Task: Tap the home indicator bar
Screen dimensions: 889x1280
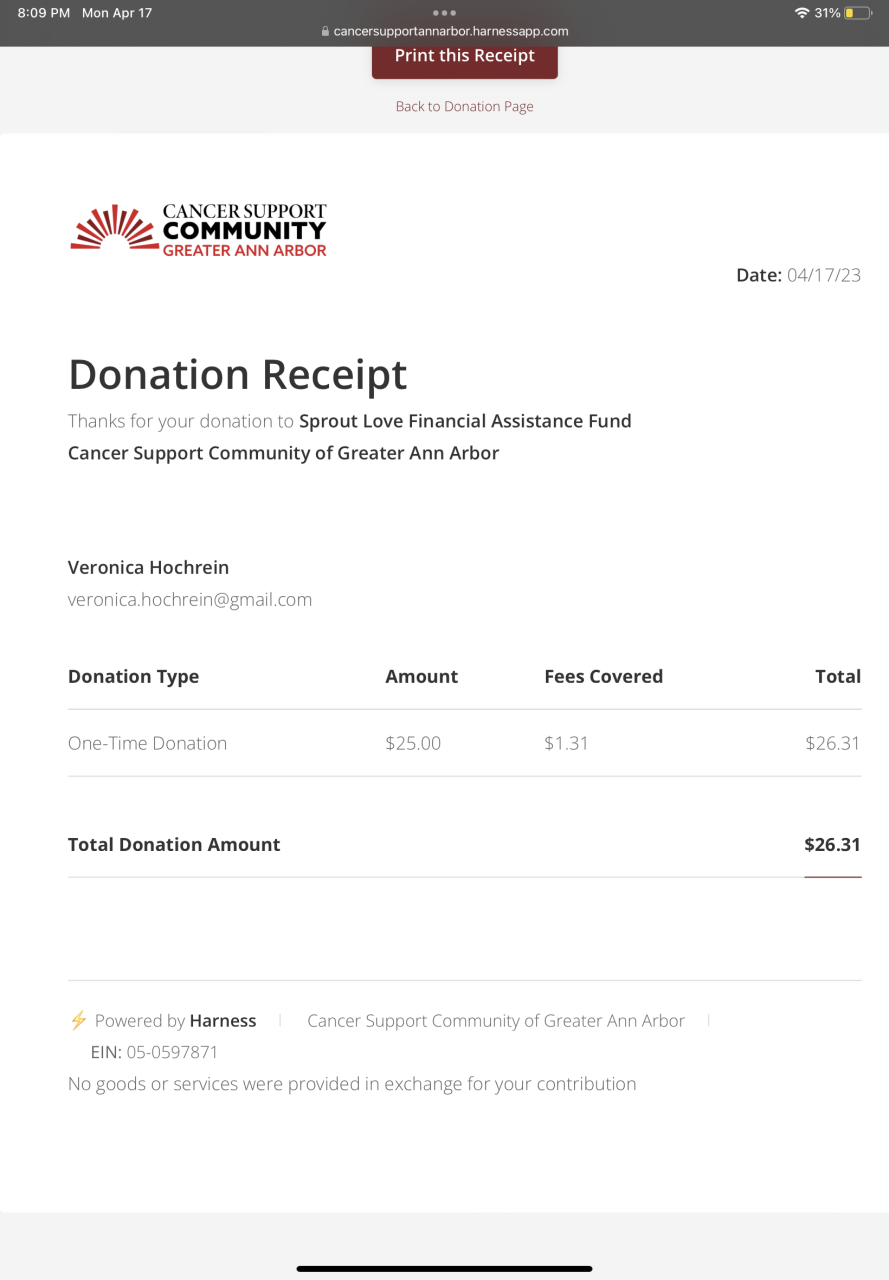Action: point(444,1268)
